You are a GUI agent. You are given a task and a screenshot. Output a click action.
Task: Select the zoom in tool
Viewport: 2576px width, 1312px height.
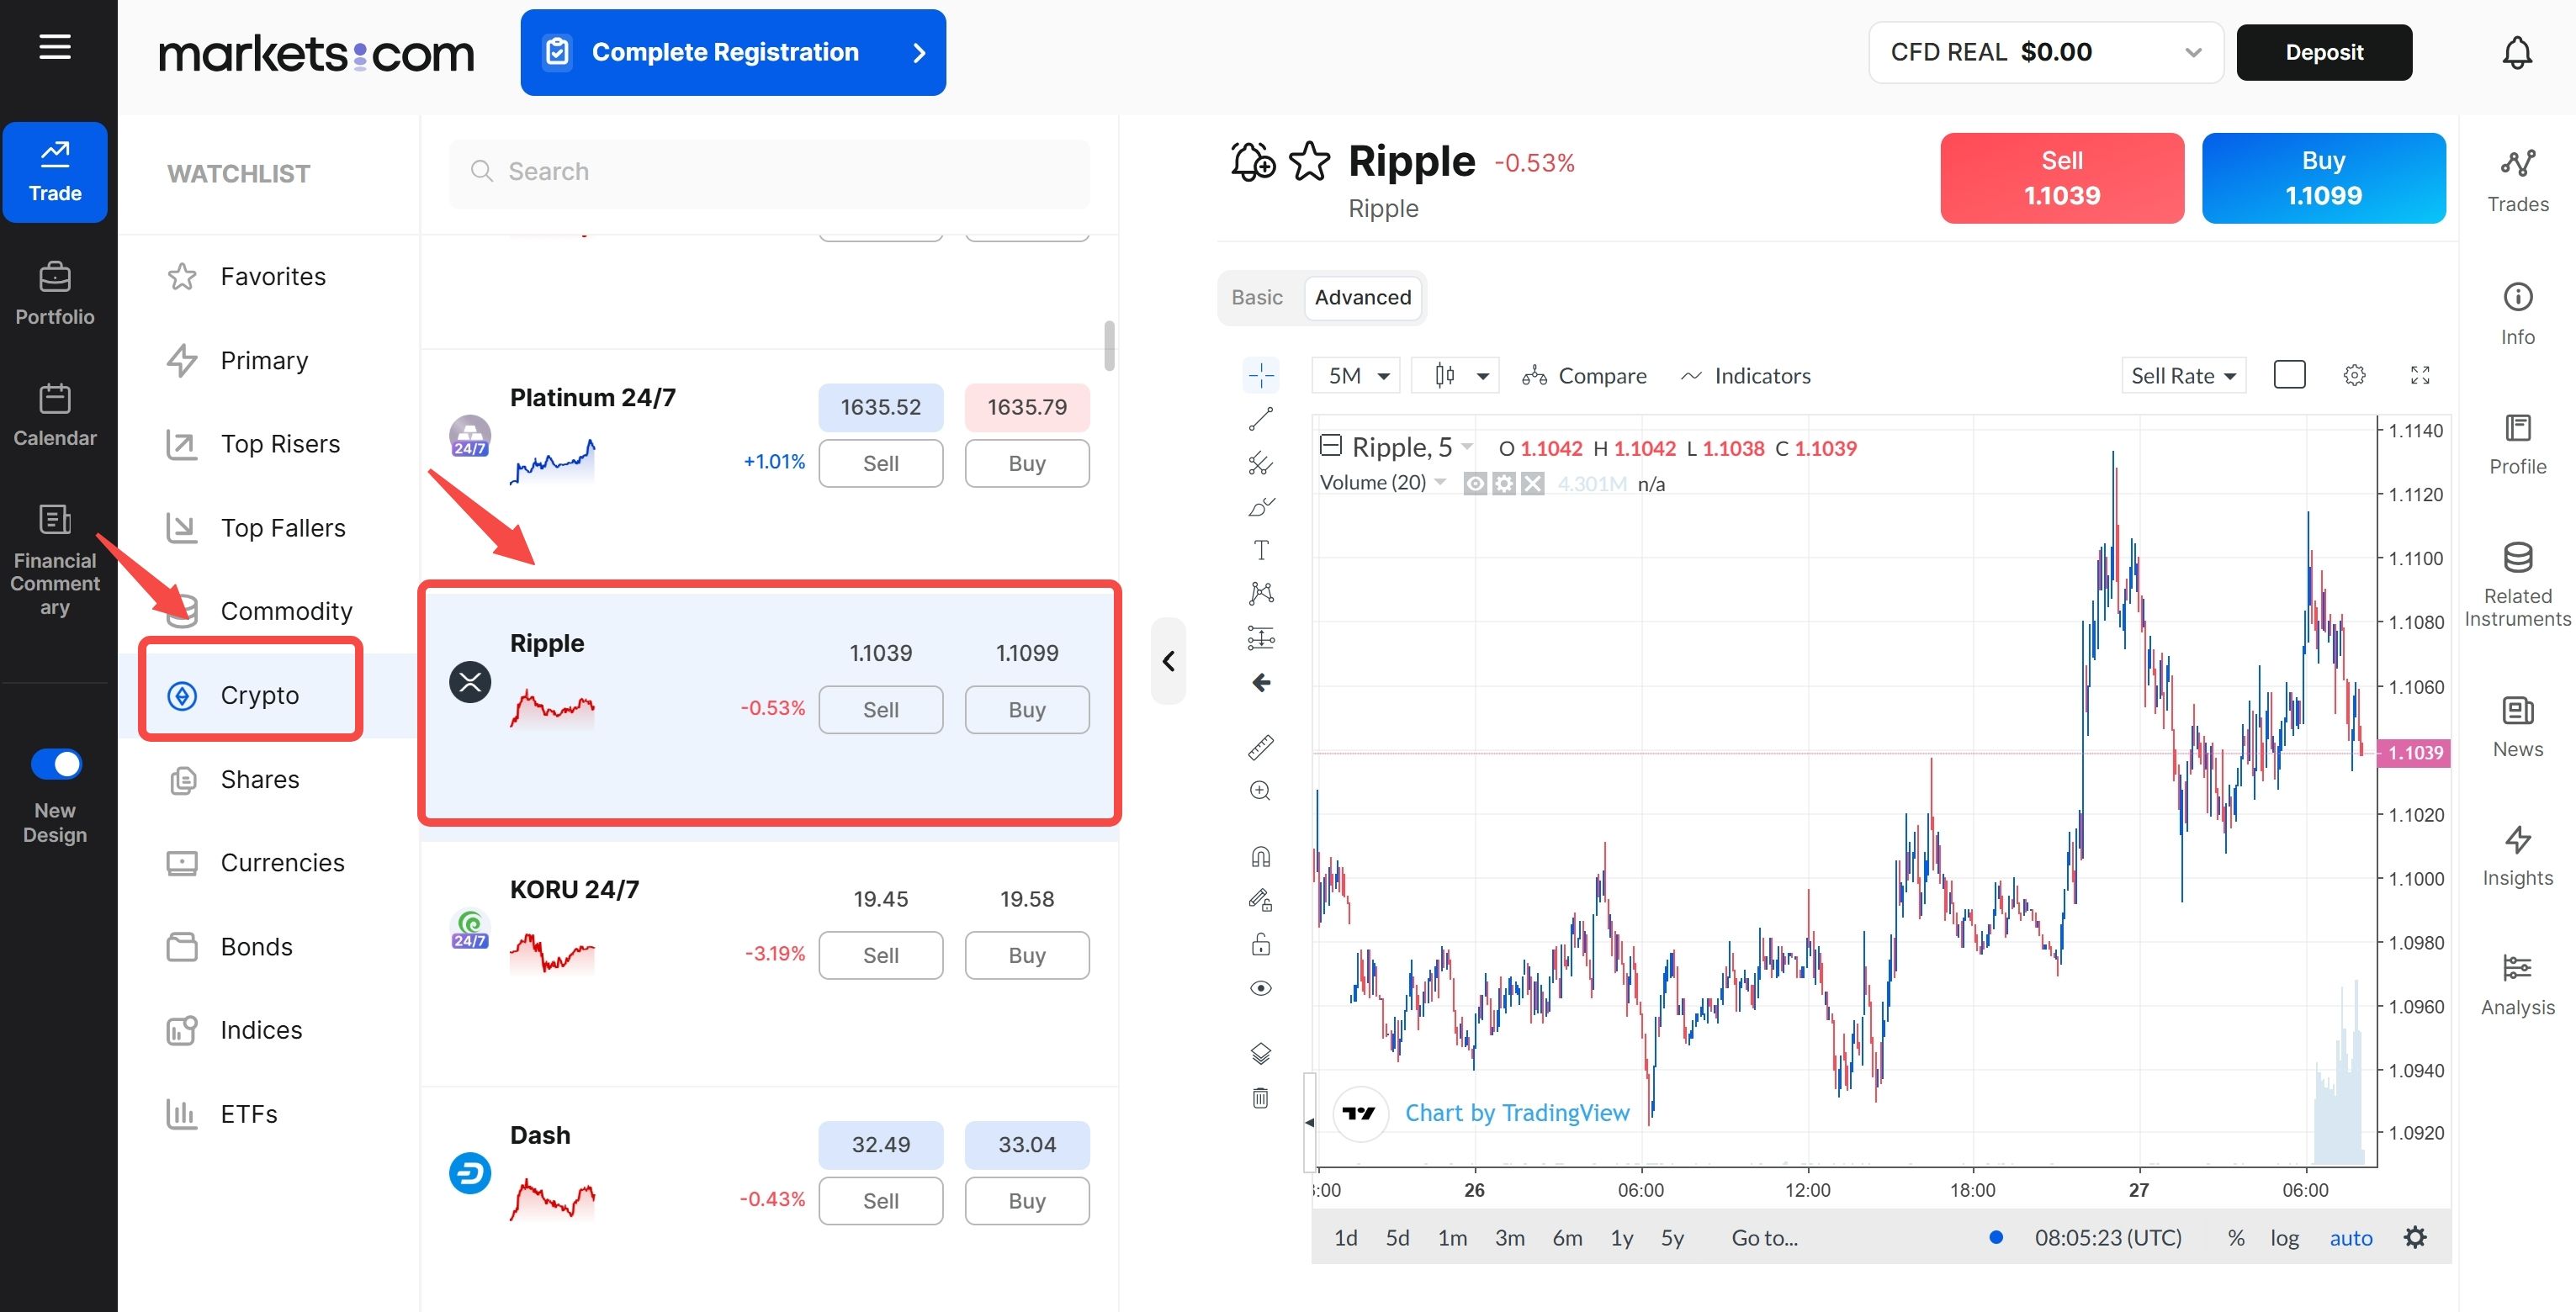tap(1261, 791)
